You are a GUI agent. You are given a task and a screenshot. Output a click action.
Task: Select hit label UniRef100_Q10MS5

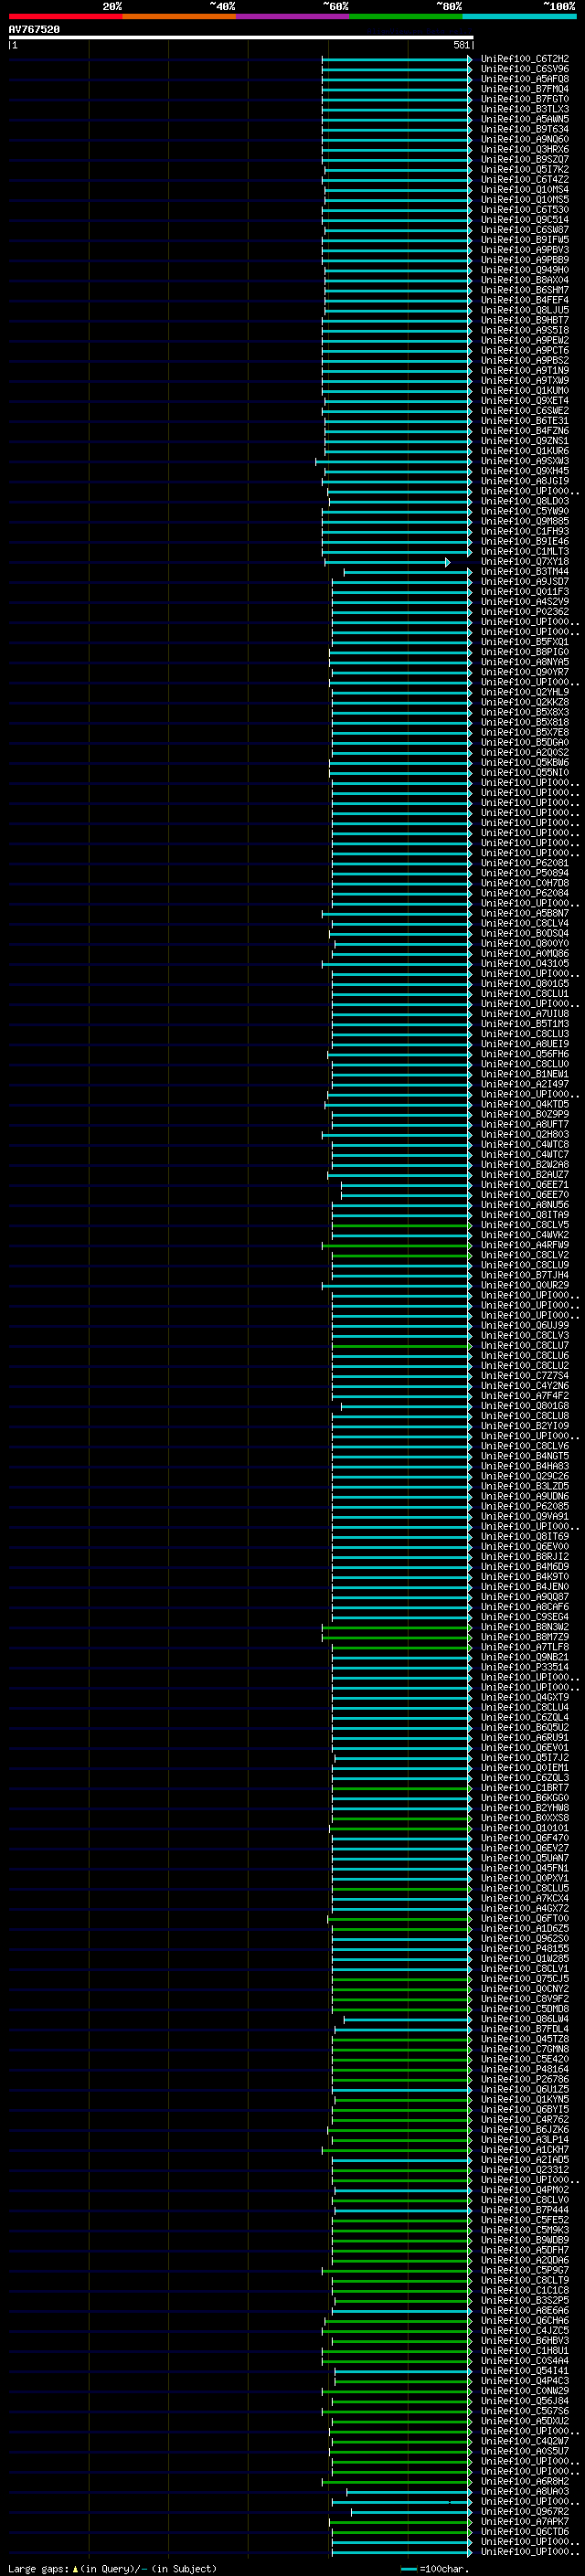pyautogui.click(x=525, y=199)
